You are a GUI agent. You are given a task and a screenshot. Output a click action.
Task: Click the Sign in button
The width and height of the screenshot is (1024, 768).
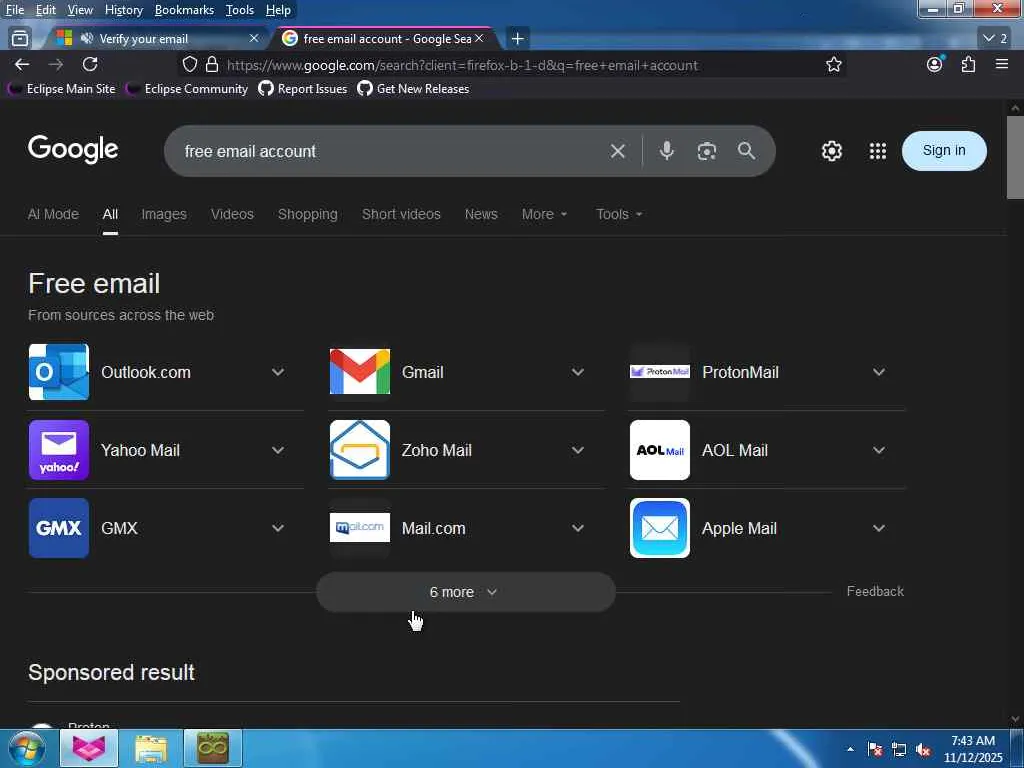[944, 151]
